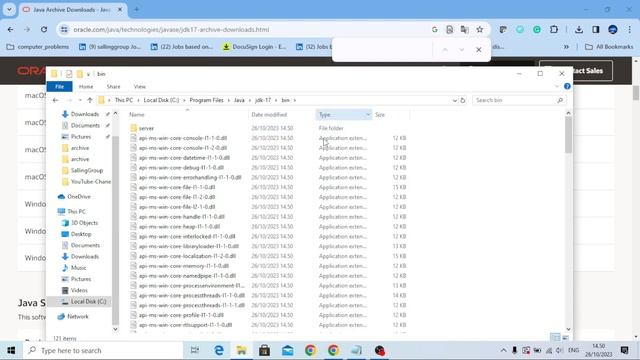Open Task View on taskbar
The height and width of the screenshot is (360, 640).
(x=195, y=350)
